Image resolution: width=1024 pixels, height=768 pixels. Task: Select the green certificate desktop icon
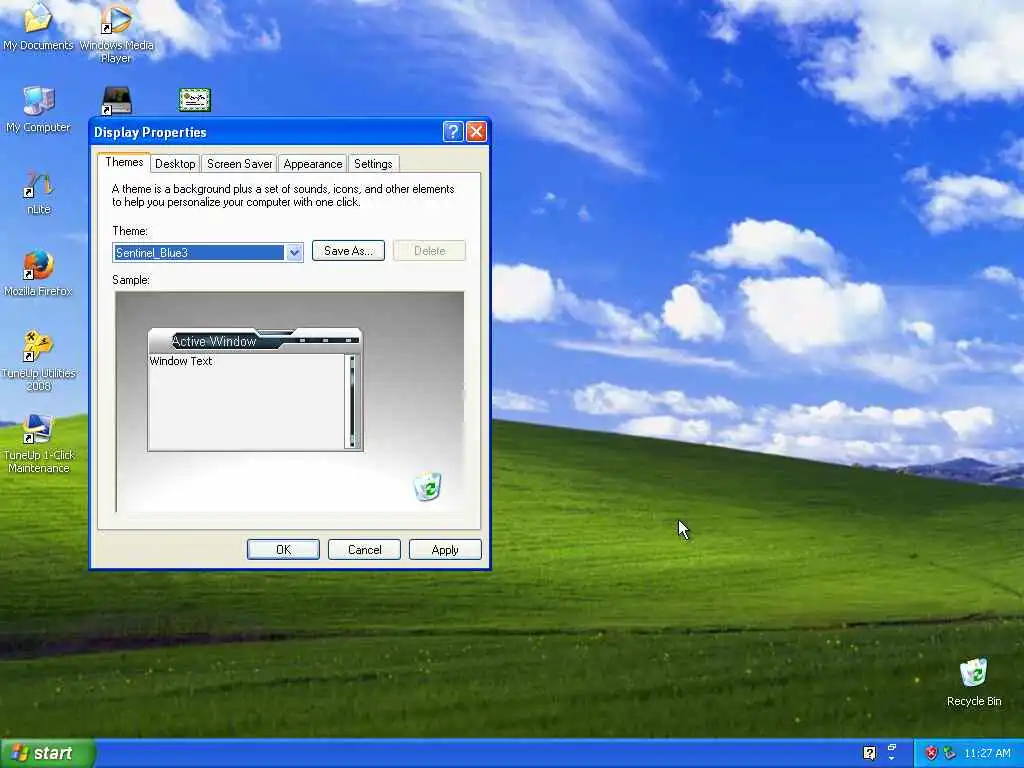(x=195, y=100)
